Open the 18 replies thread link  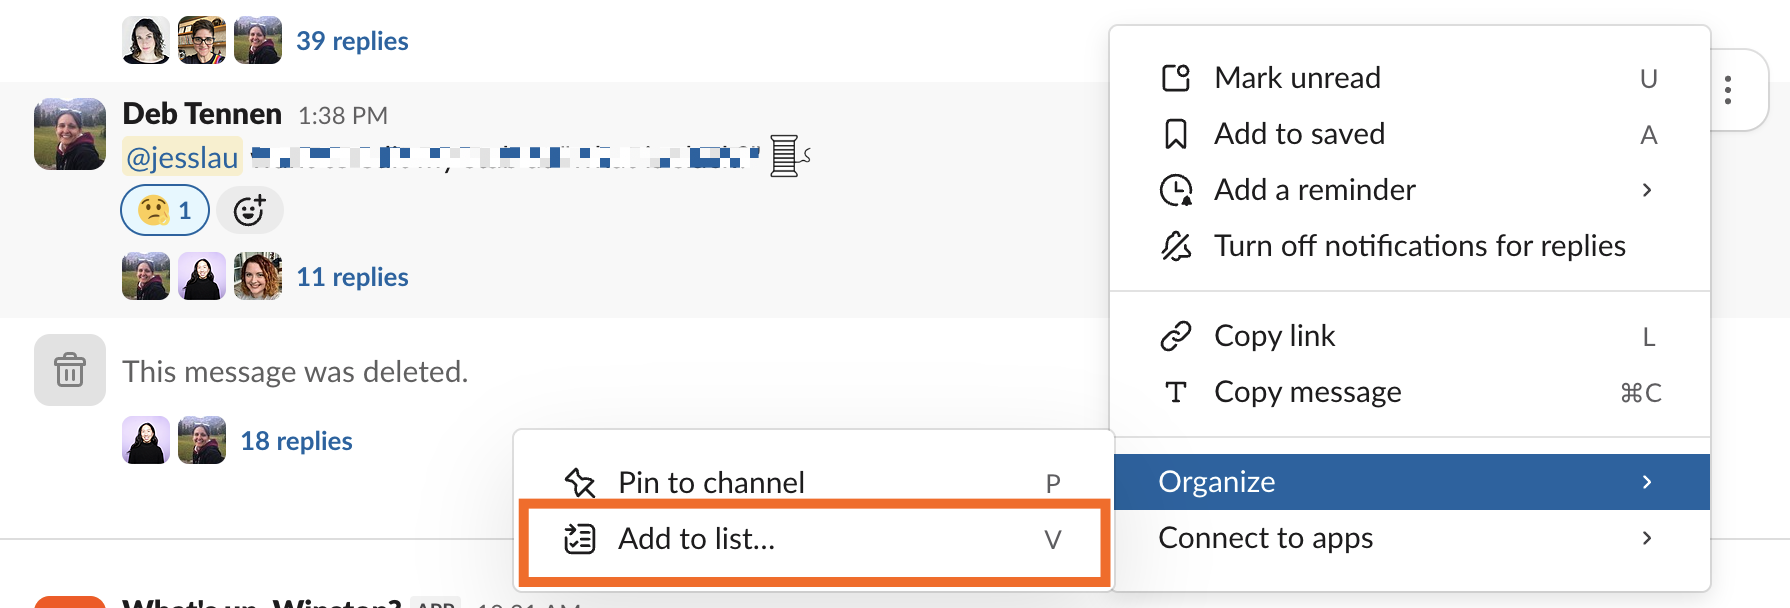pos(296,441)
